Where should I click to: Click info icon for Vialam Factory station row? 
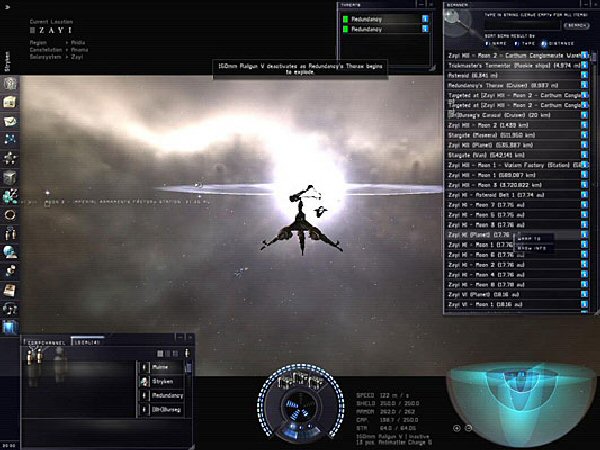point(584,165)
